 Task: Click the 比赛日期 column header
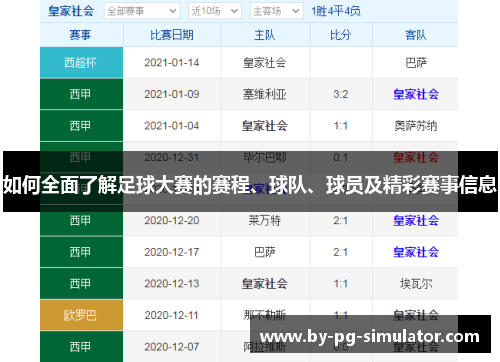point(172,35)
